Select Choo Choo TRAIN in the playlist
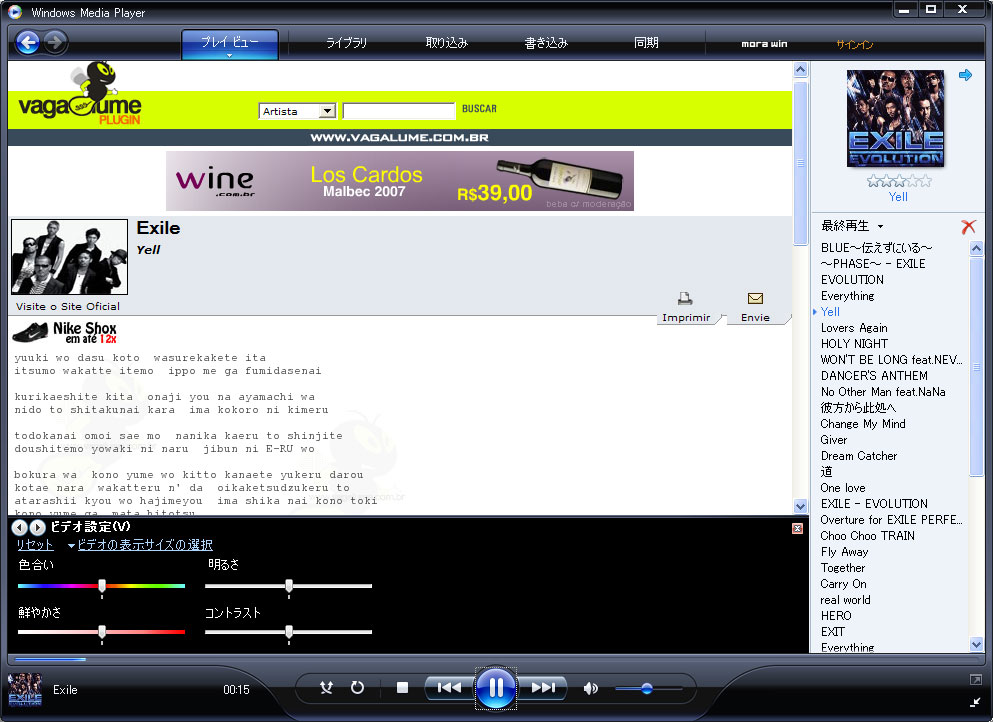 [868, 536]
